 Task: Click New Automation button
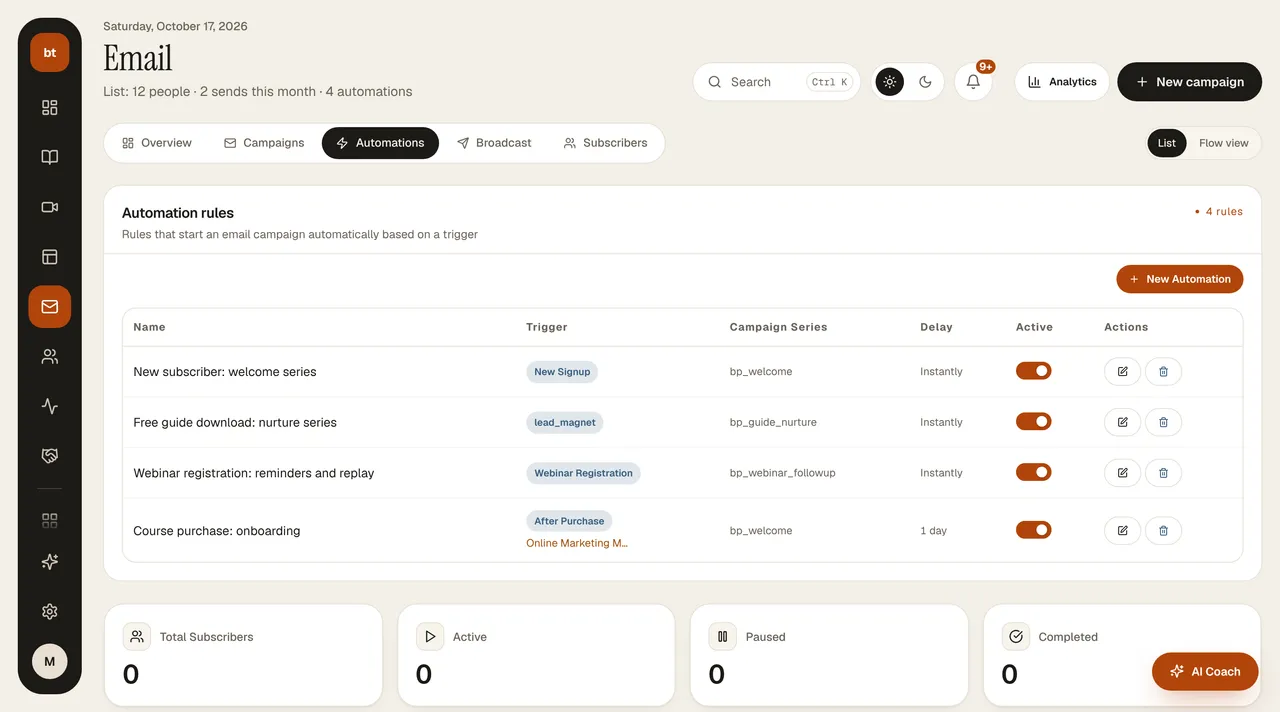point(1180,279)
